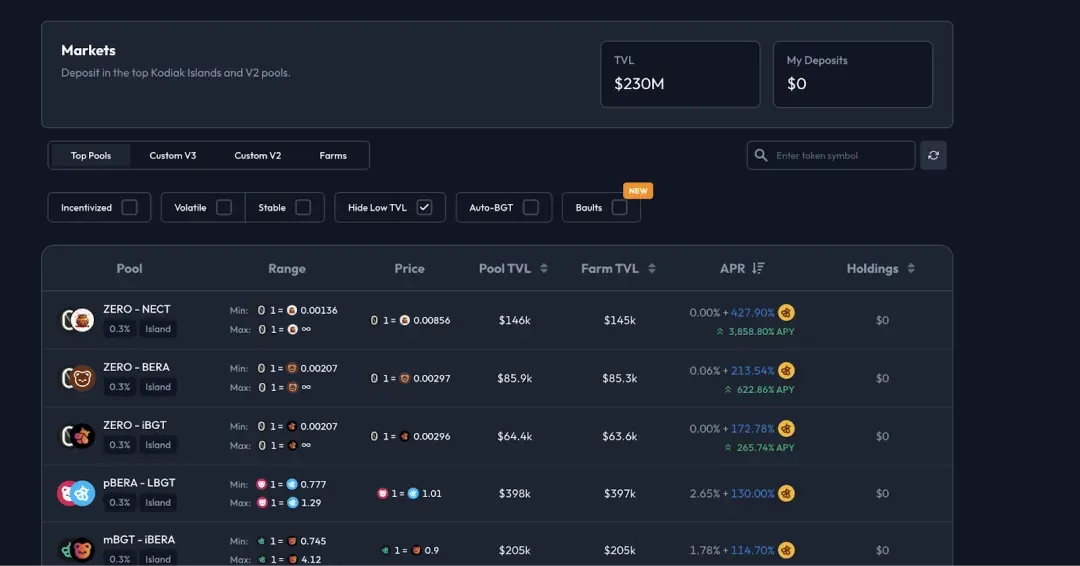1080x566 pixels.
Task: Enable the Incentivized checkbox
Action: pyautogui.click(x=129, y=207)
